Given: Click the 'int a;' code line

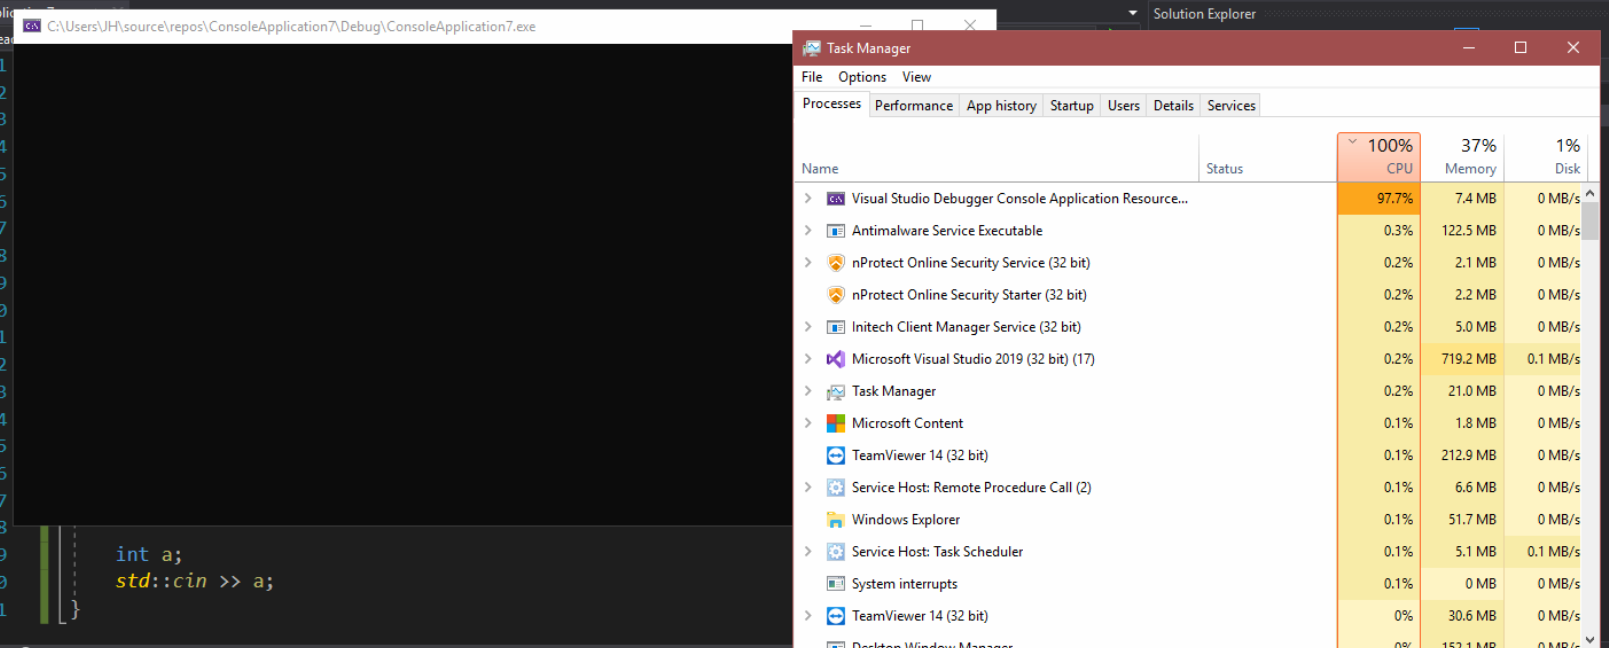Looking at the screenshot, I should [x=149, y=554].
